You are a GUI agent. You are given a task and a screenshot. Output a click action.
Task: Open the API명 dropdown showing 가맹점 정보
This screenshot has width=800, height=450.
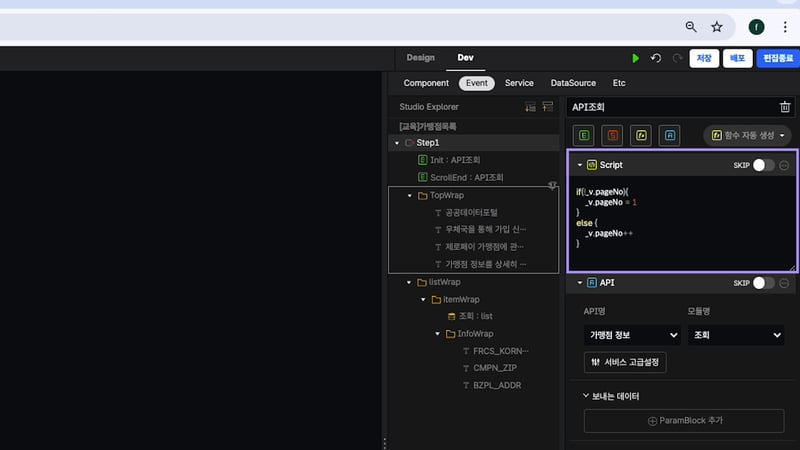pos(632,335)
